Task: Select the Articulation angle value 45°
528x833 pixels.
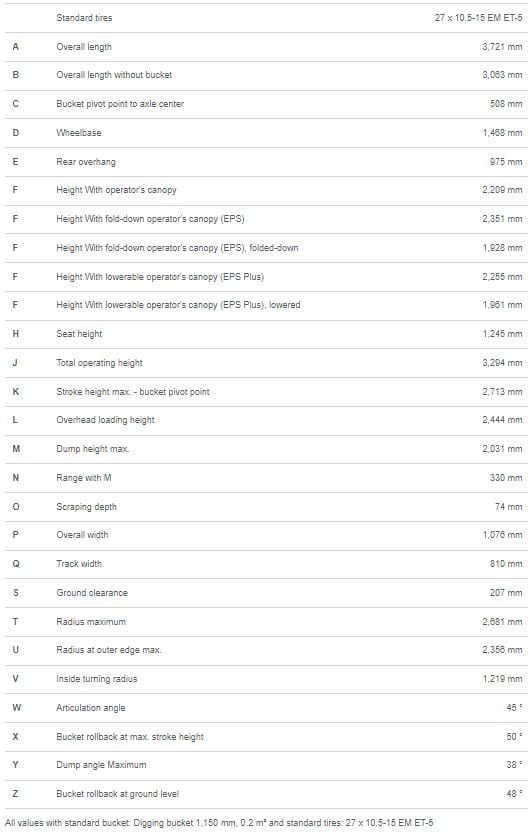Action: click(x=514, y=708)
